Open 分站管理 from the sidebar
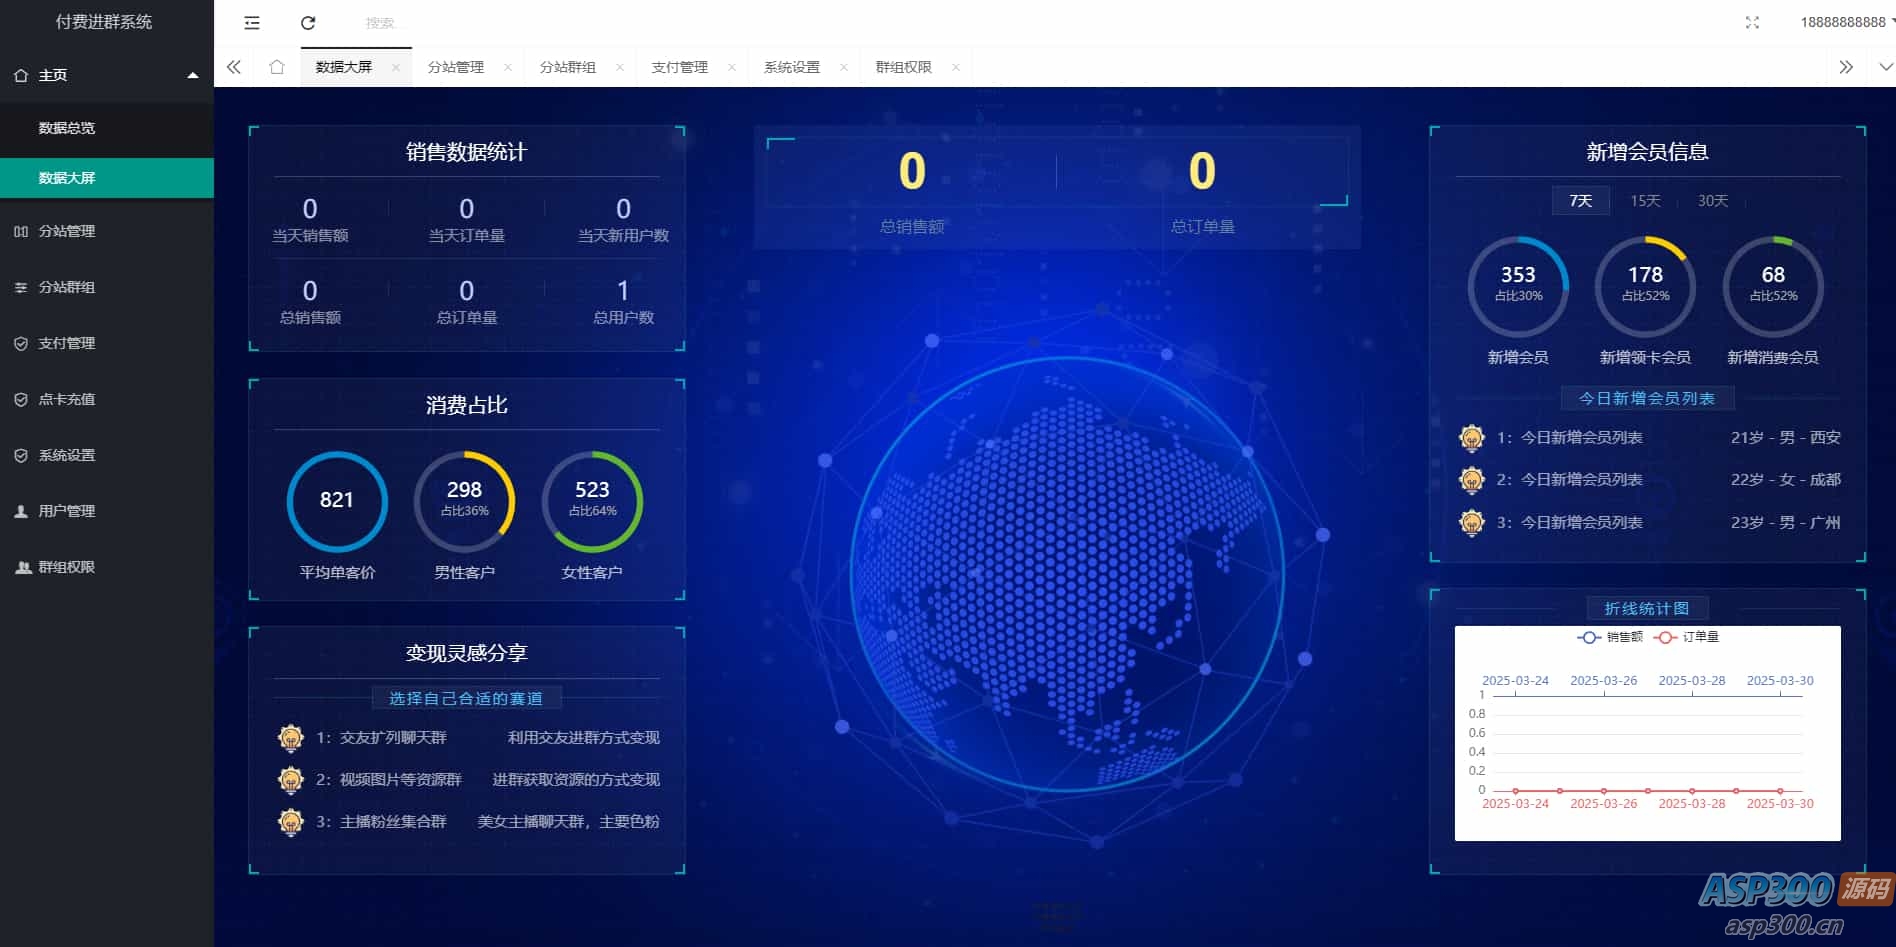The width and height of the screenshot is (1896, 947). click(x=66, y=231)
